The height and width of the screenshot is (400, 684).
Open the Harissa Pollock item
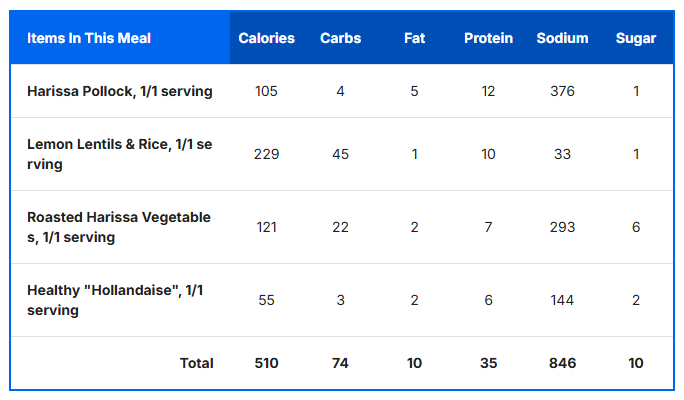[119, 91]
